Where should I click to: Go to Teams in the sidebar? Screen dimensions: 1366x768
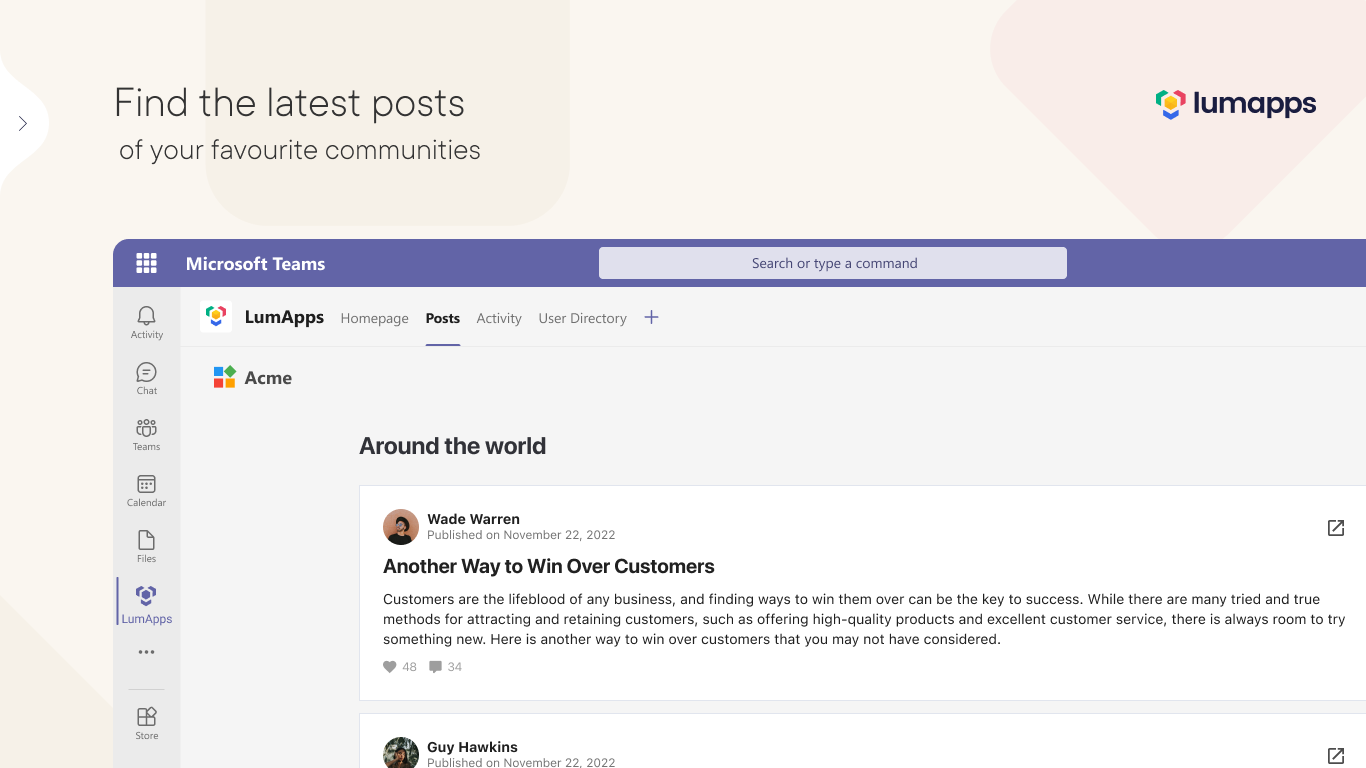(146, 434)
